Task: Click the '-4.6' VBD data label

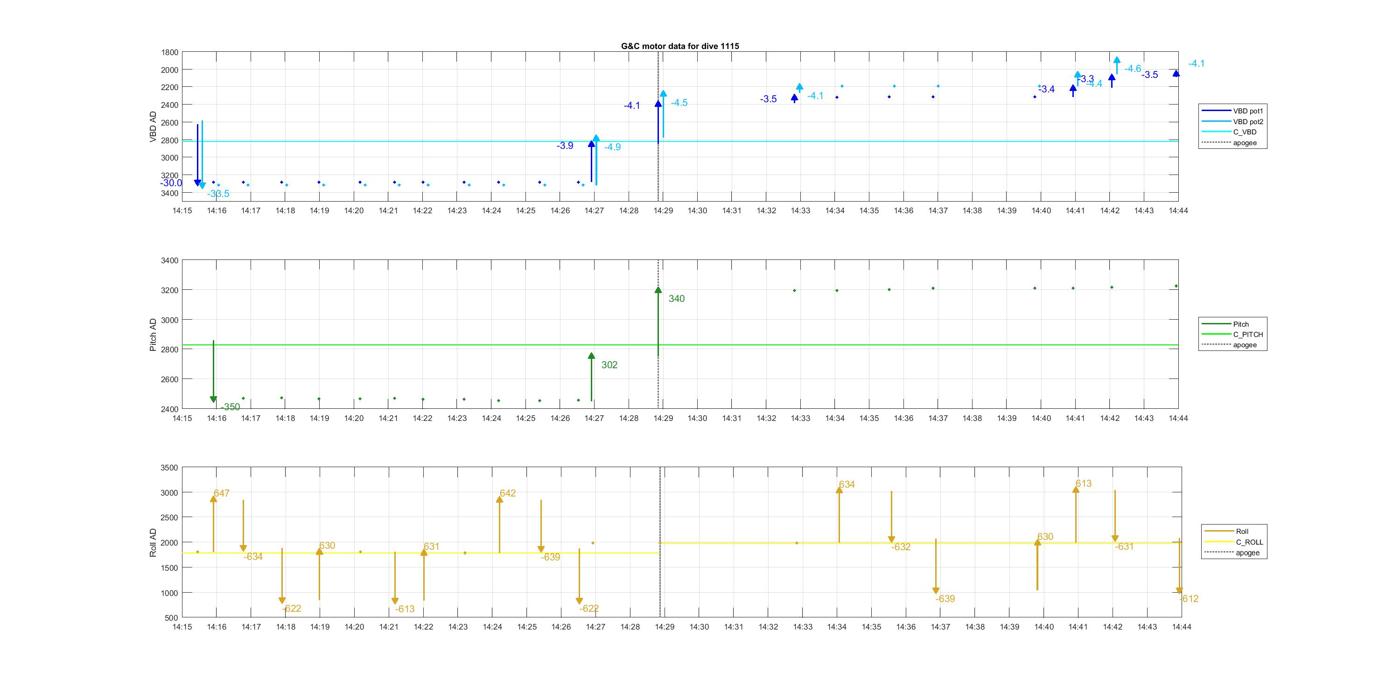Action: (x=1132, y=69)
